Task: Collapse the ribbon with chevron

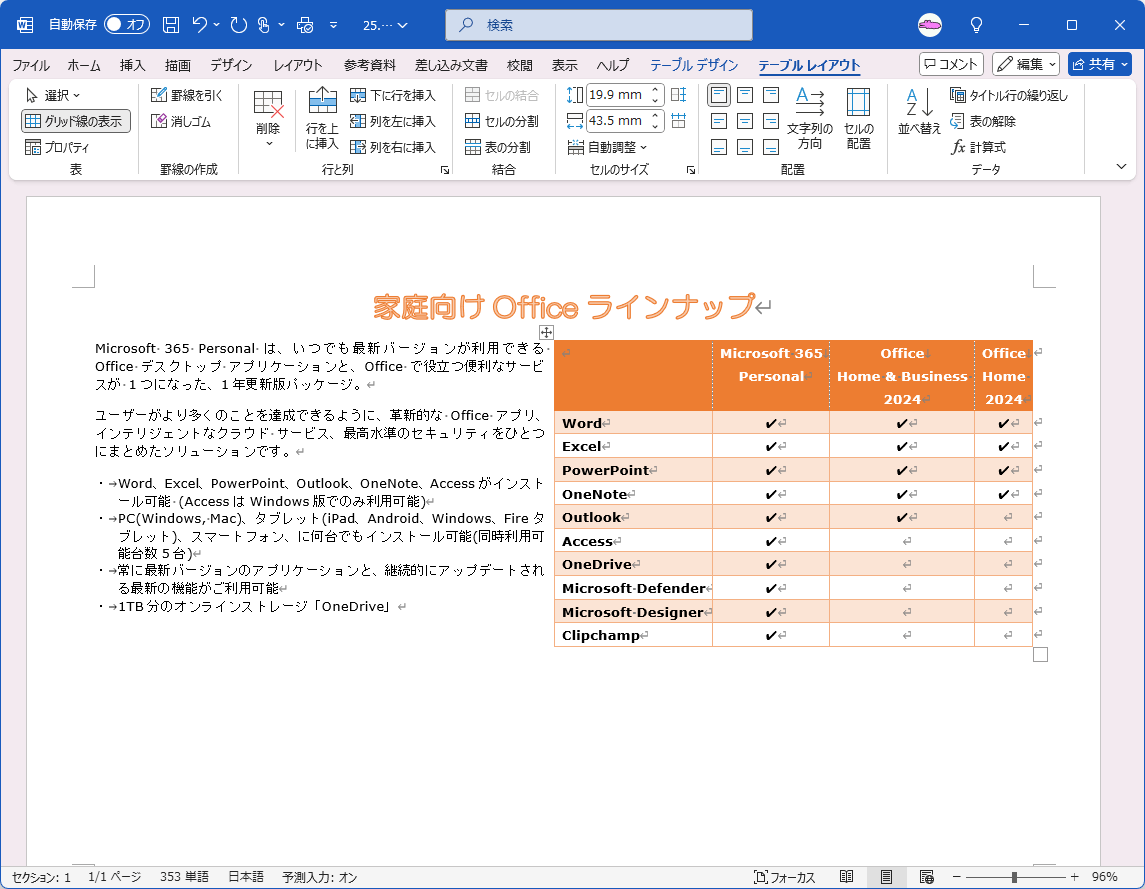Action: pos(1122,167)
